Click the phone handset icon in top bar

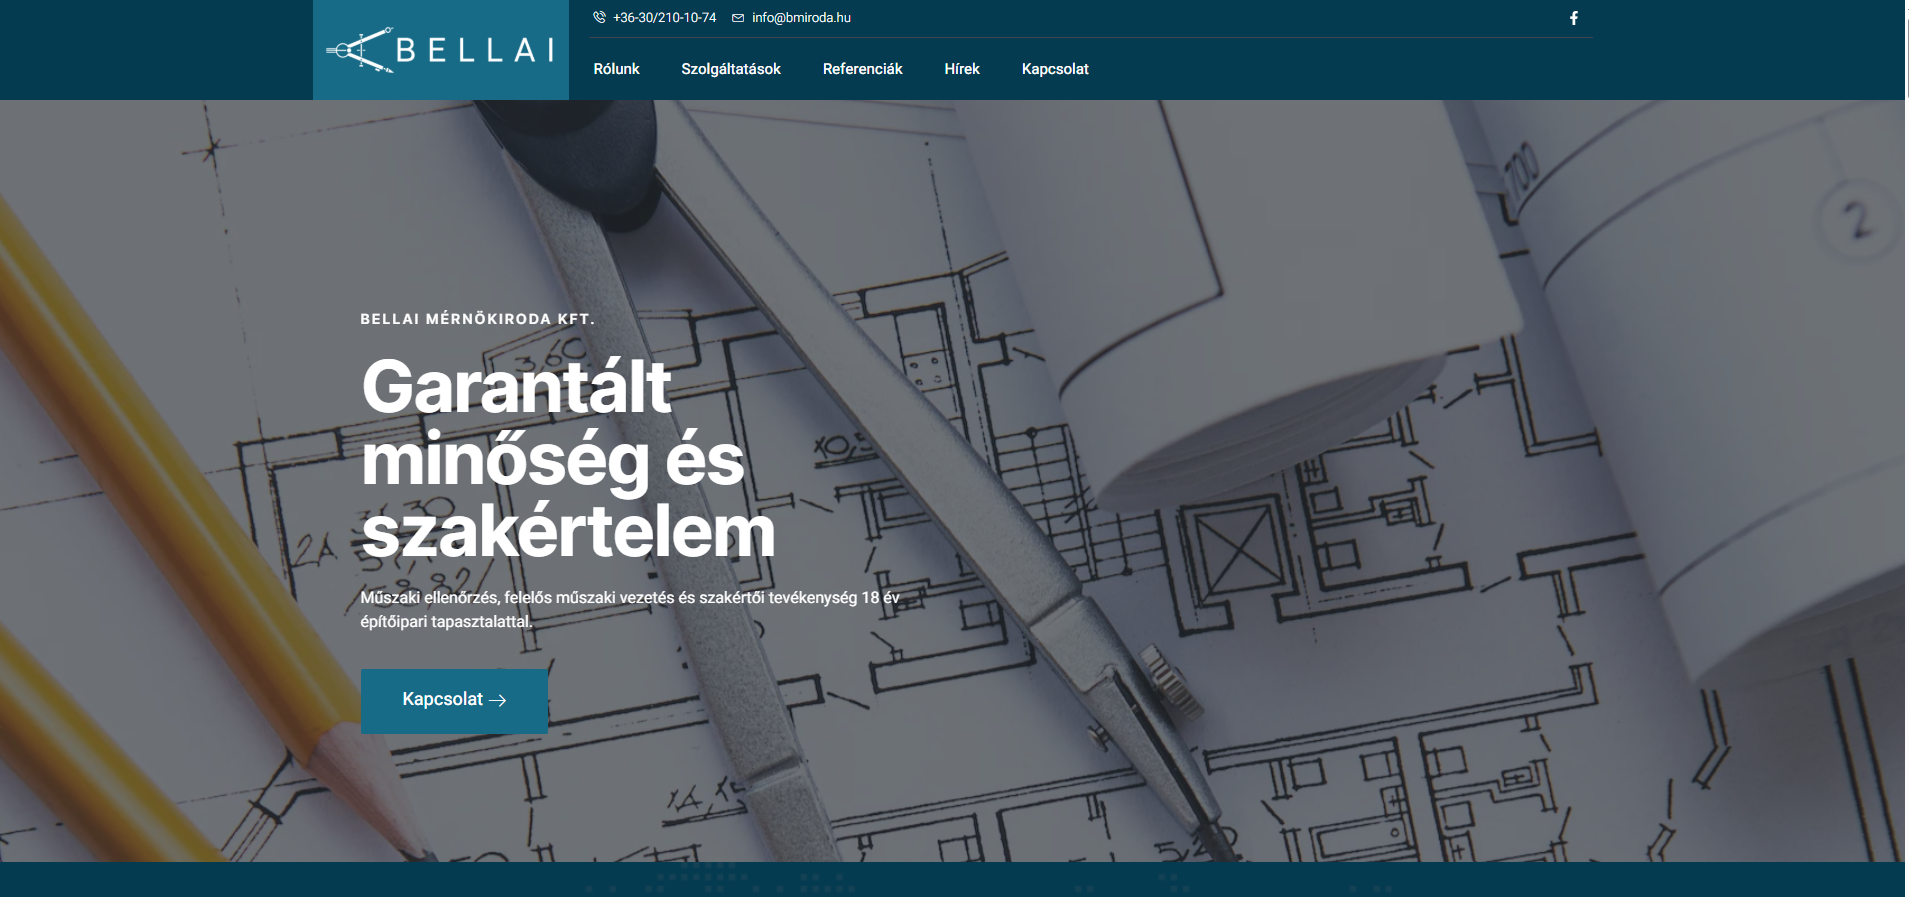599,17
